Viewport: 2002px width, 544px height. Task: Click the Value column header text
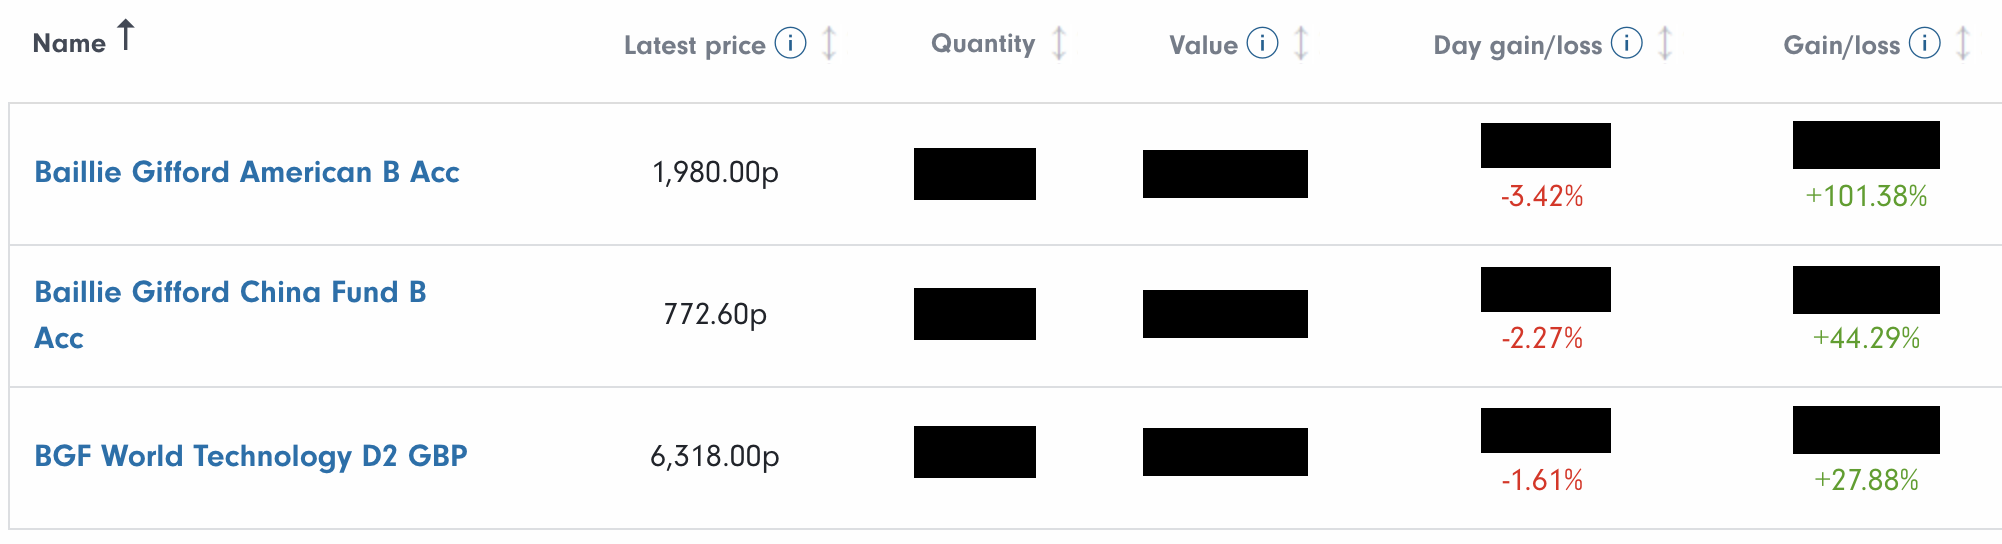pyautogui.click(x=1204, y=46)
